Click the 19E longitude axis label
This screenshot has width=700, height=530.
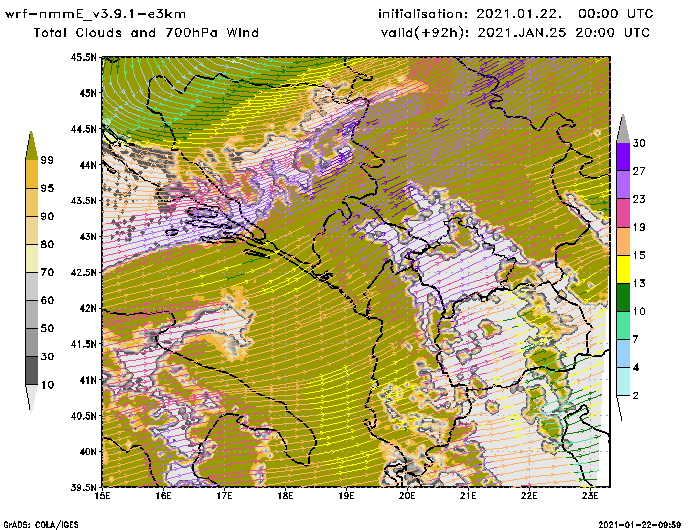pos(346,496)
